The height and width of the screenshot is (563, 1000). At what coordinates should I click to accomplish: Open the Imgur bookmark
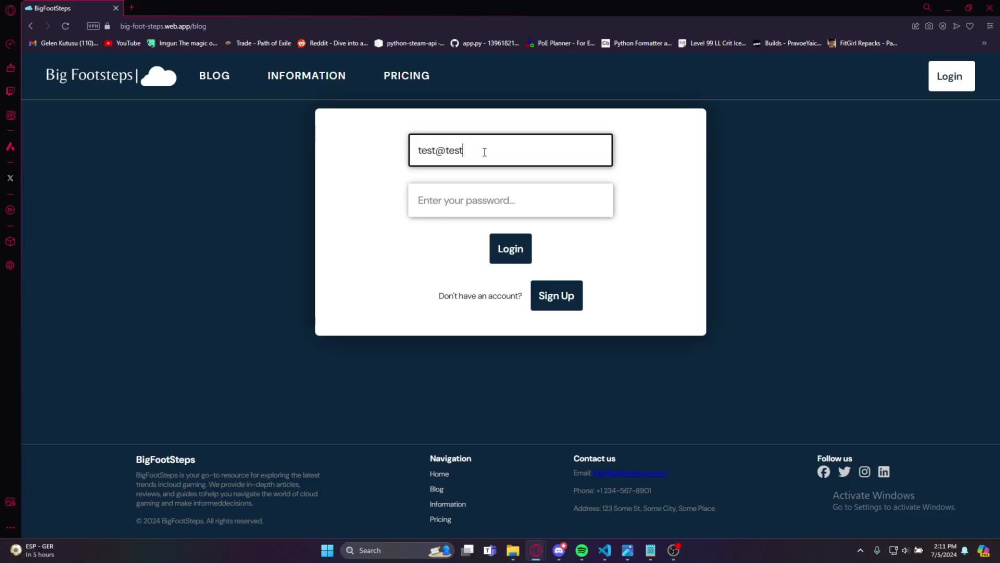coord(182,43)
